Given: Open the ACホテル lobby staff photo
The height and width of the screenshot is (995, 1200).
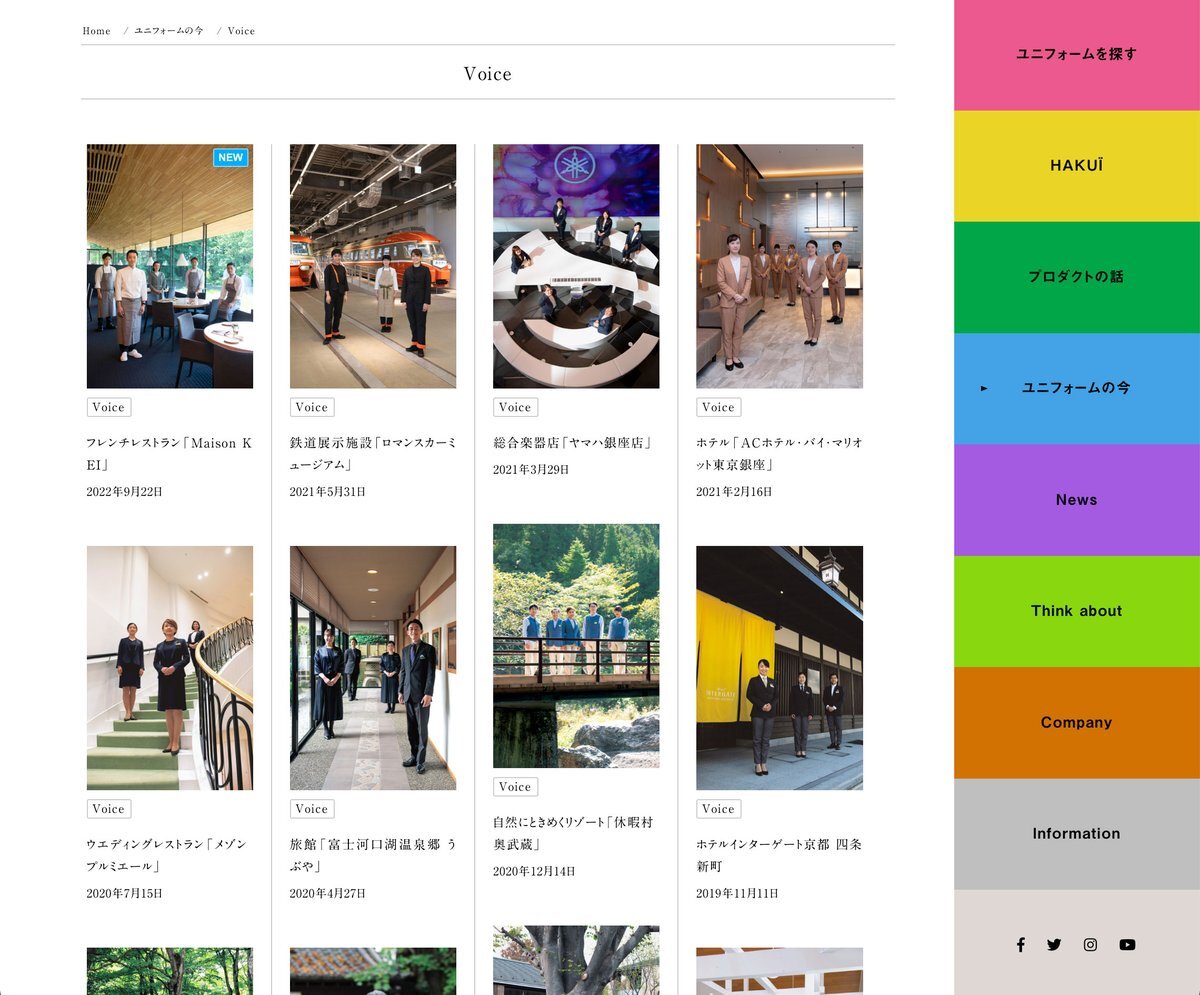Looking at the screenshot, I should (x=779, y=266).
